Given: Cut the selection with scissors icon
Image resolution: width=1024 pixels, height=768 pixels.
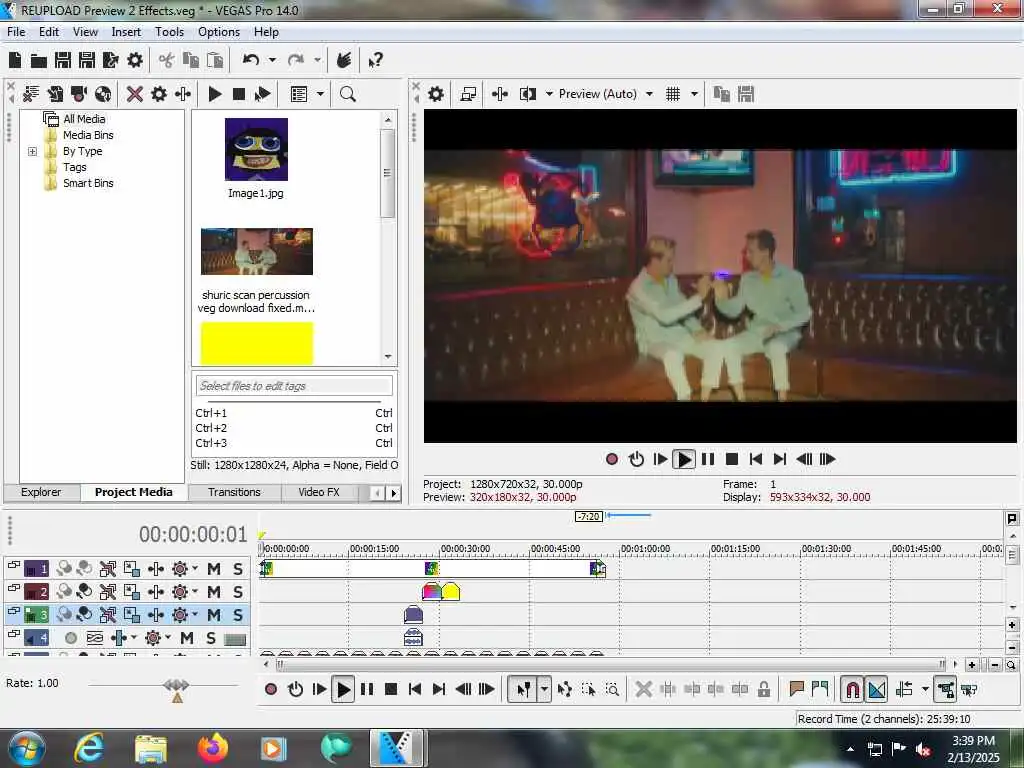Looking at the screenshot, I should pos(167,61).
